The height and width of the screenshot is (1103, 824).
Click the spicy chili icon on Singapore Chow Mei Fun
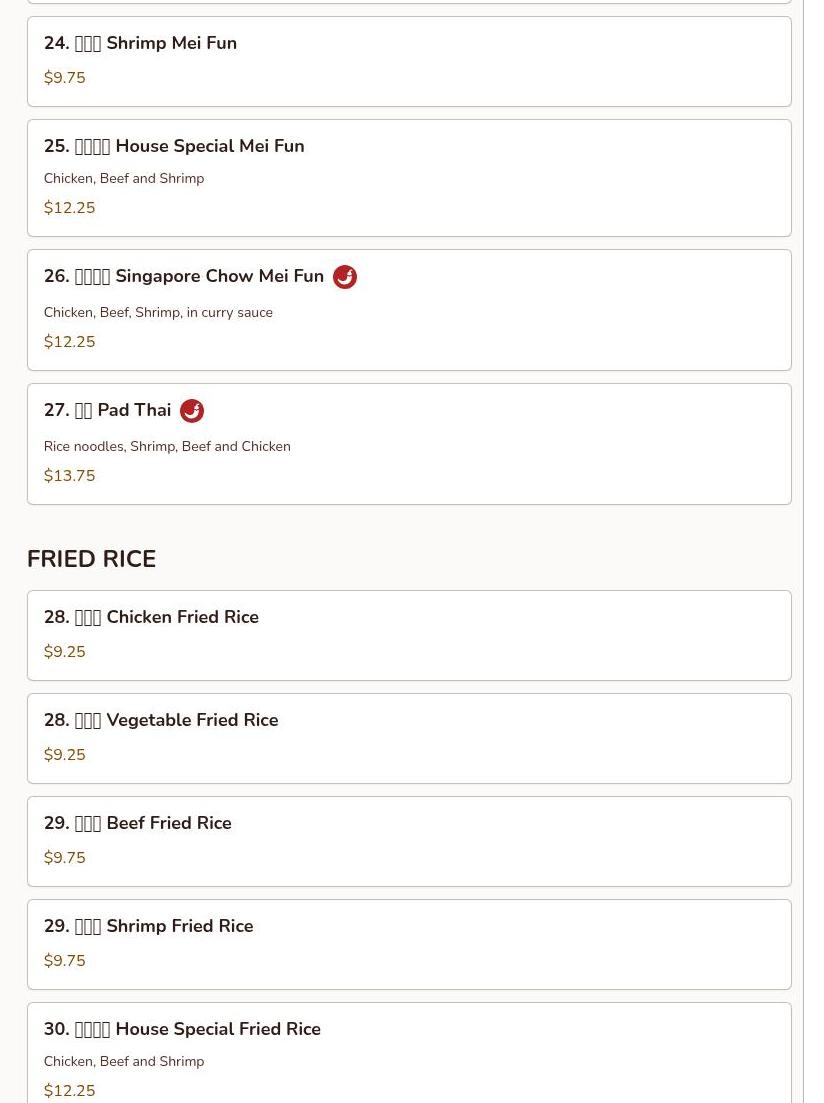[345, 277]
